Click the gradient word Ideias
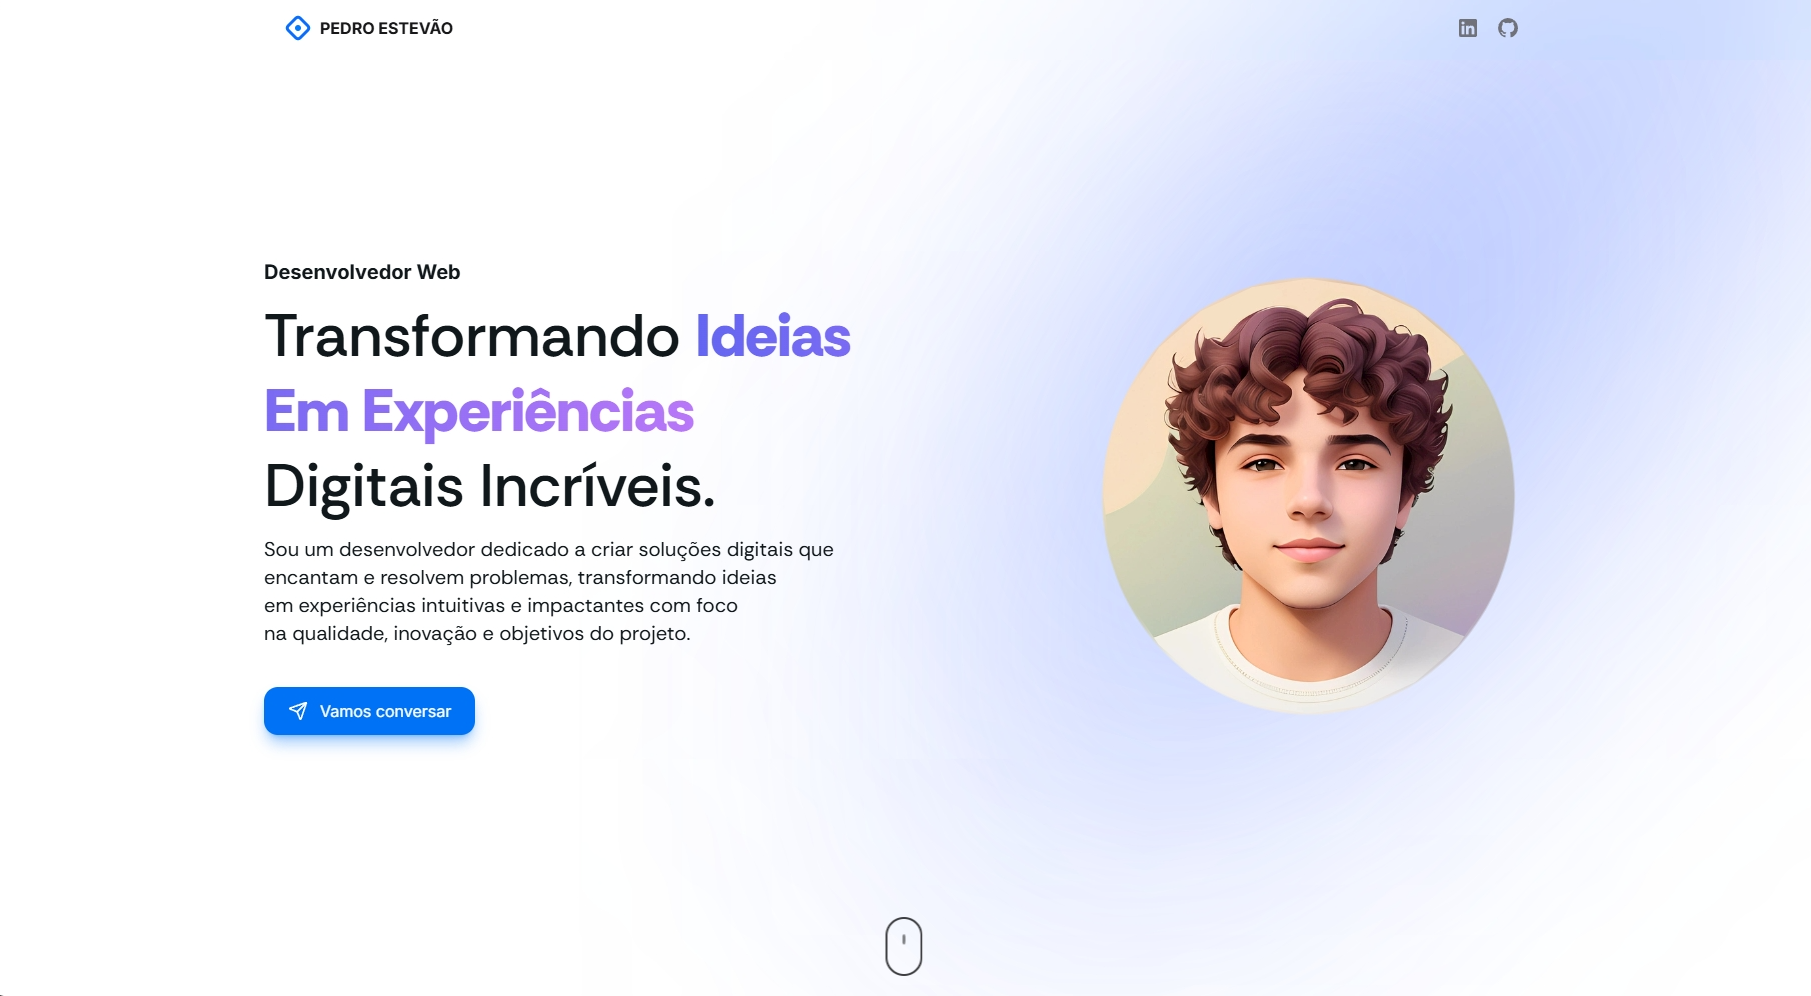Screen dimensions: 1811x996 (x=773, y=336)
